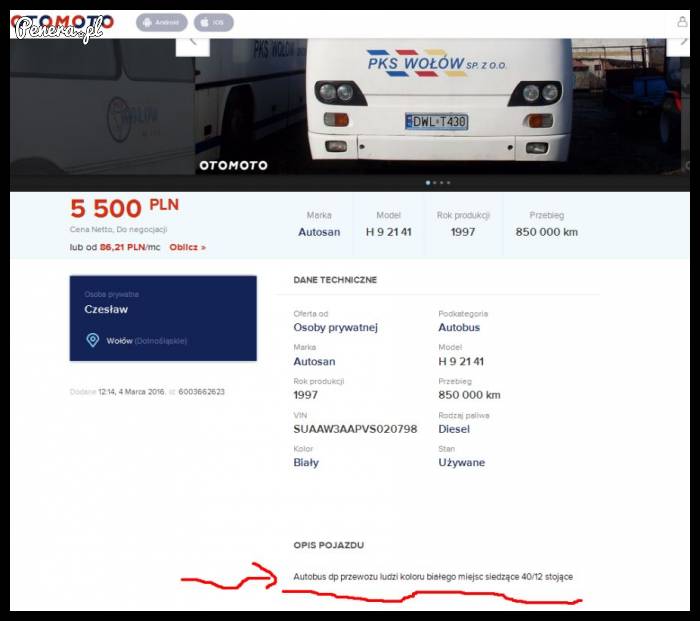The width and height of the screenshot is (700, 621).
Task: Click the Osoby prywatnej offer link
Action: (x=336, y=328)
